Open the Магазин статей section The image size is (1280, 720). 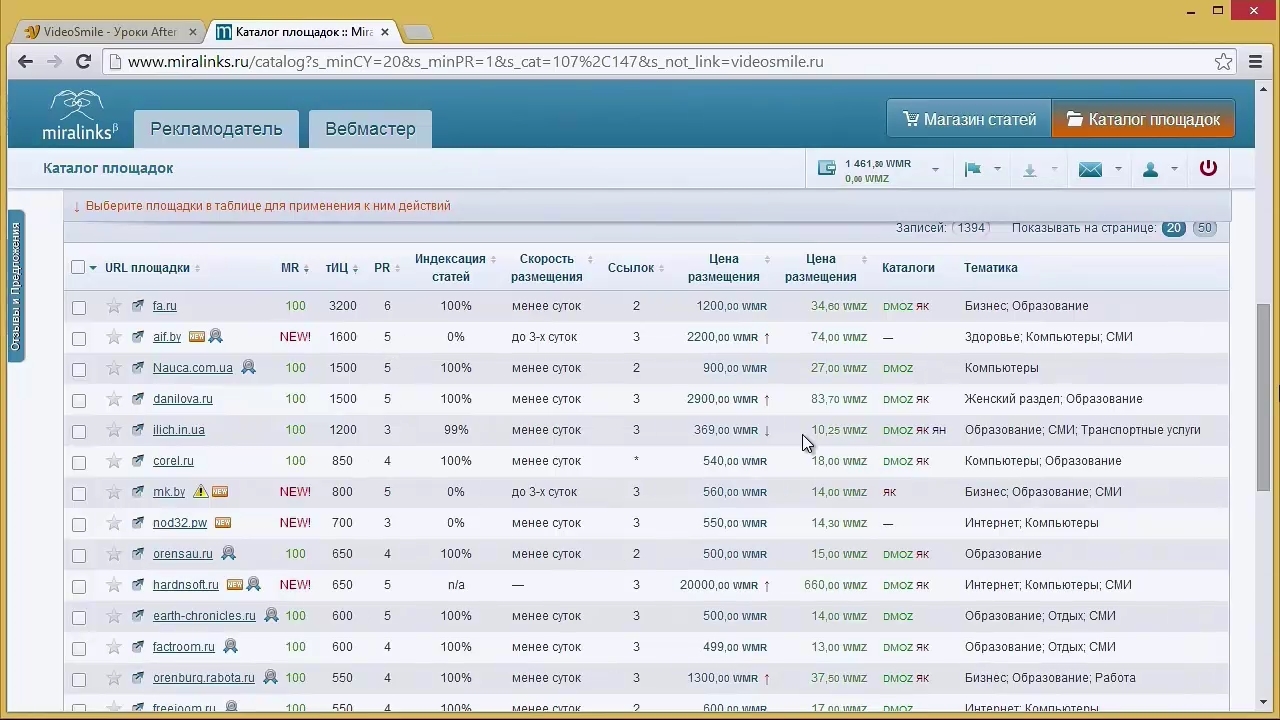(969, 119)
